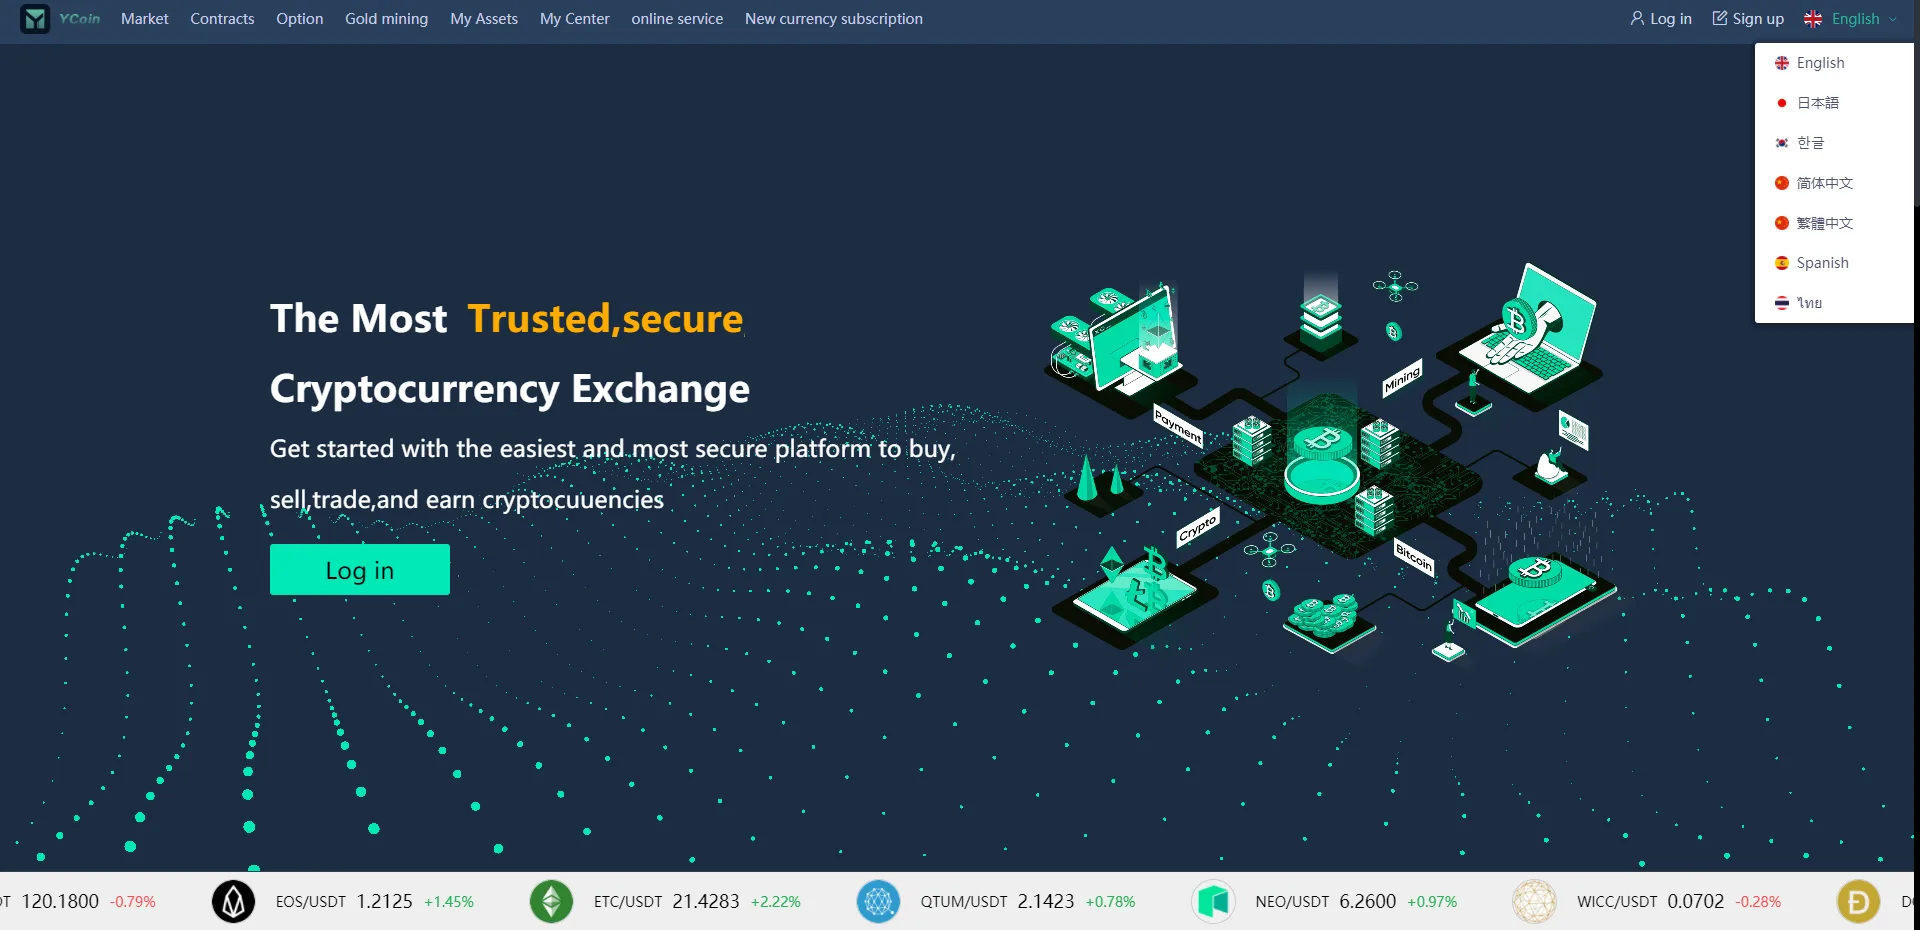
Task: Open the online service page
Action: tap(677, 19)
